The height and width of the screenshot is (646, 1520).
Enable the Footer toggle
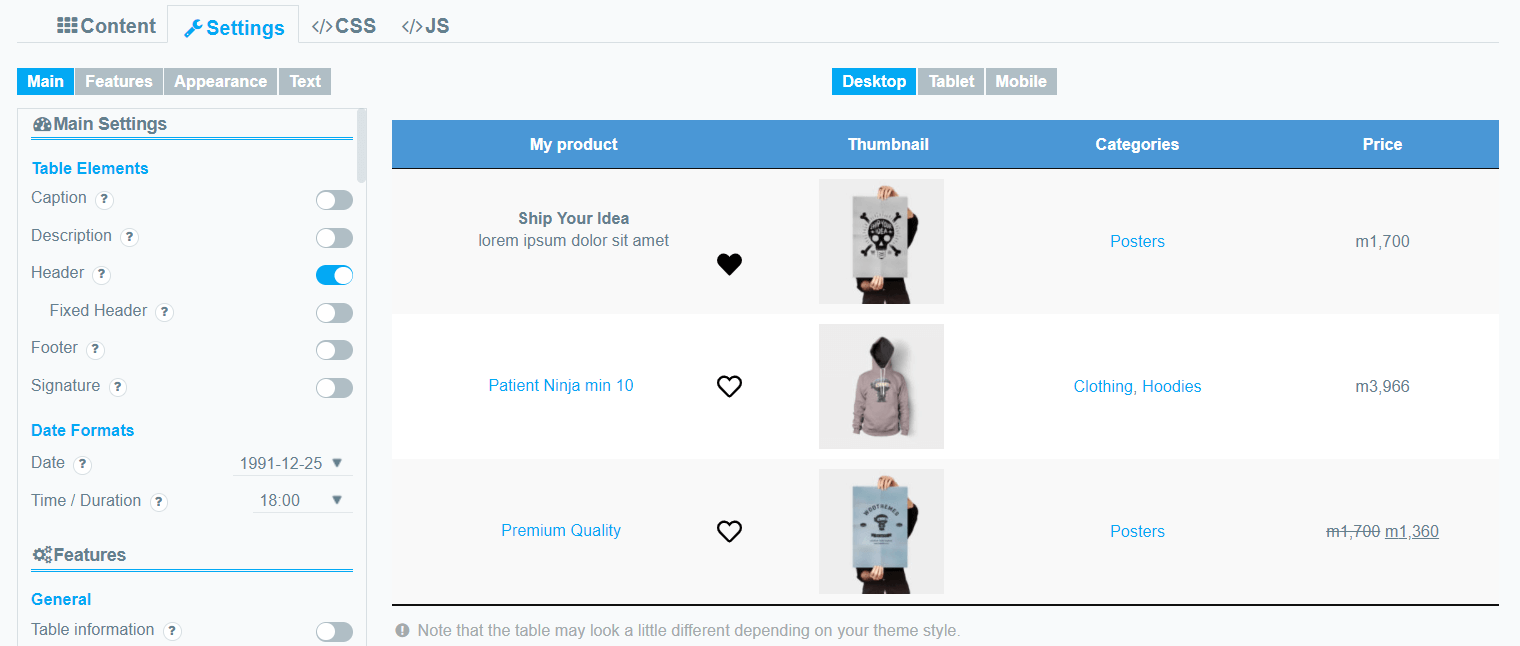coord(334,349)
